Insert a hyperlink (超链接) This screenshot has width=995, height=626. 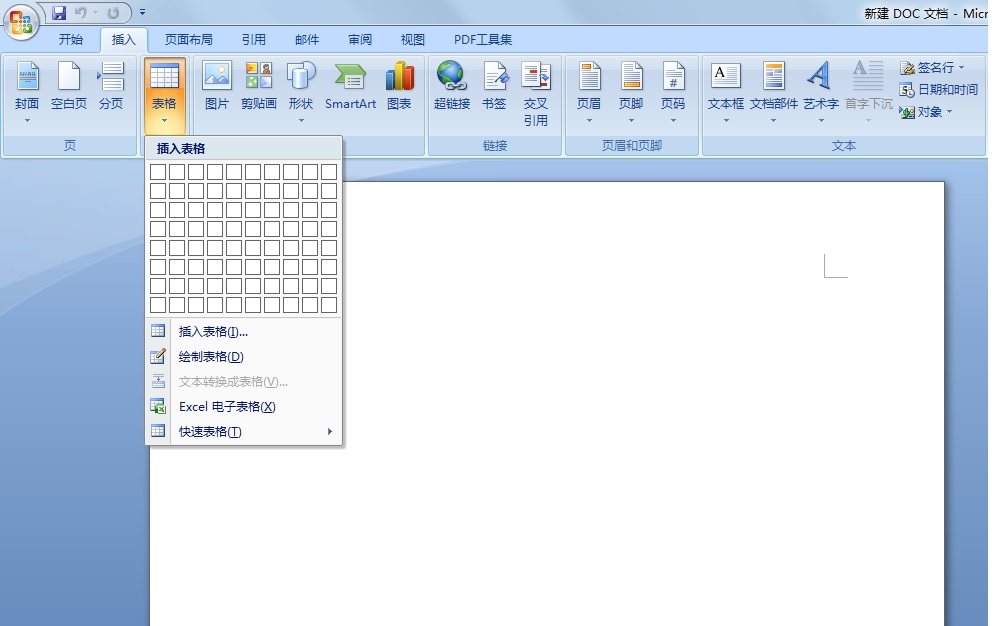point(452,85)
